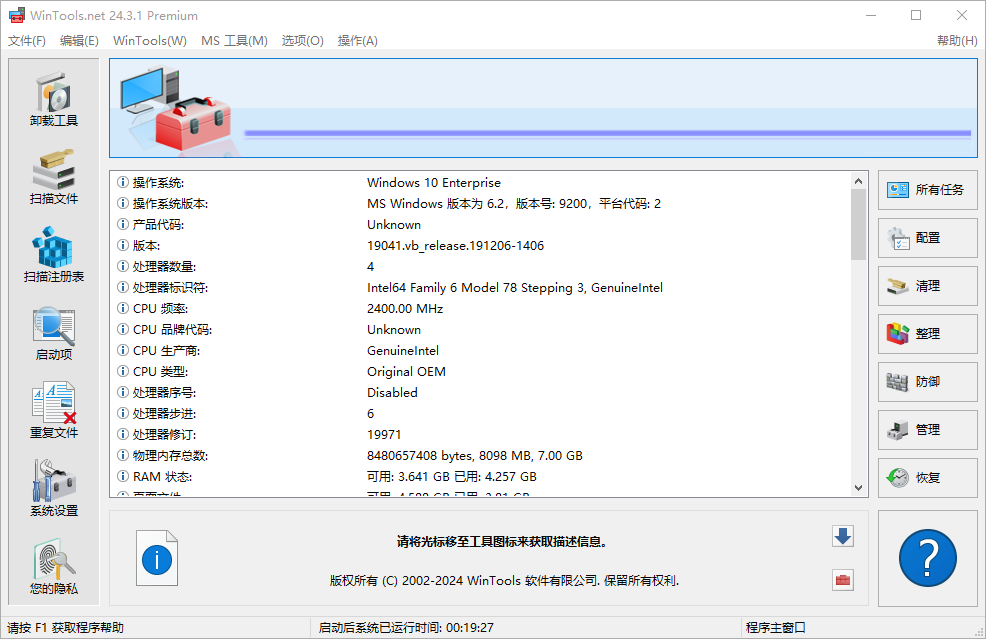Open the 扫描文件 scan files tool
986x639 pixels.
point(53,177)
